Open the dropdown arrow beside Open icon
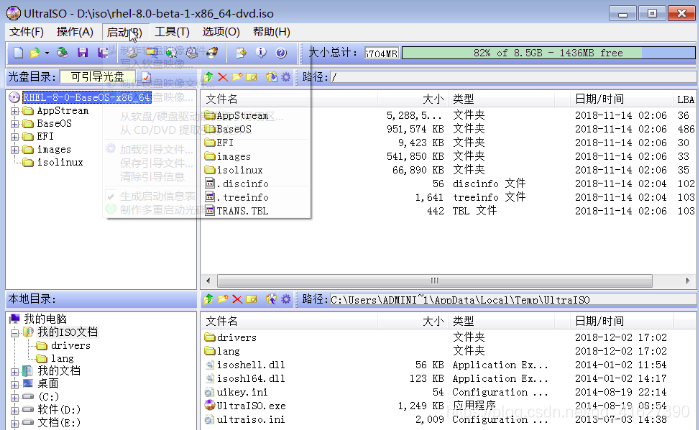The width and height of the screenshot is (699, 430). [47, 53]
